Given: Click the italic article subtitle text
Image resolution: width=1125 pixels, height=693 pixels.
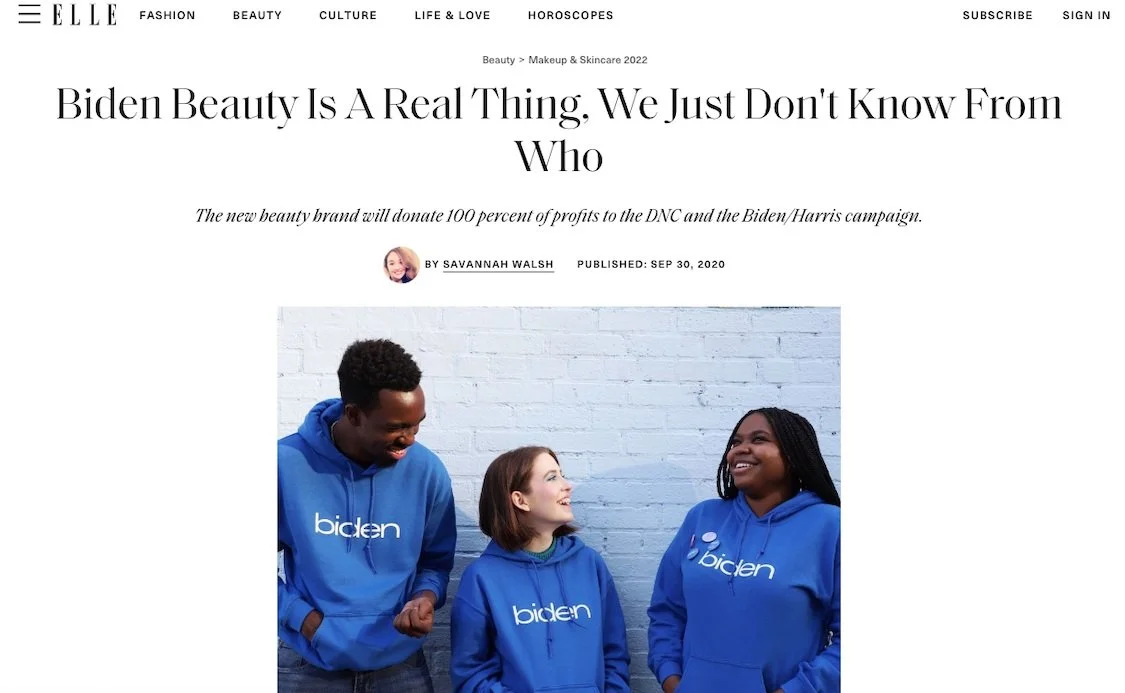Looking at the screenshot, I should (x=559, y=216).
